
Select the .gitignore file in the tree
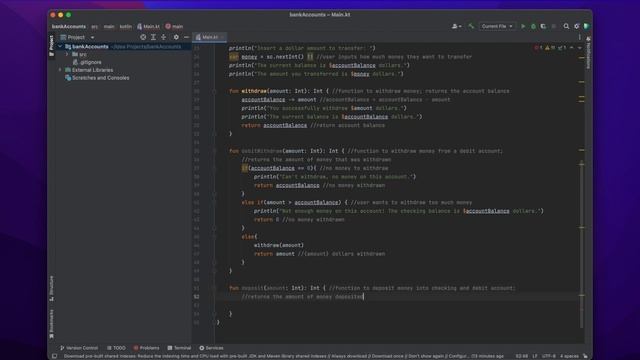pos(87,62)
